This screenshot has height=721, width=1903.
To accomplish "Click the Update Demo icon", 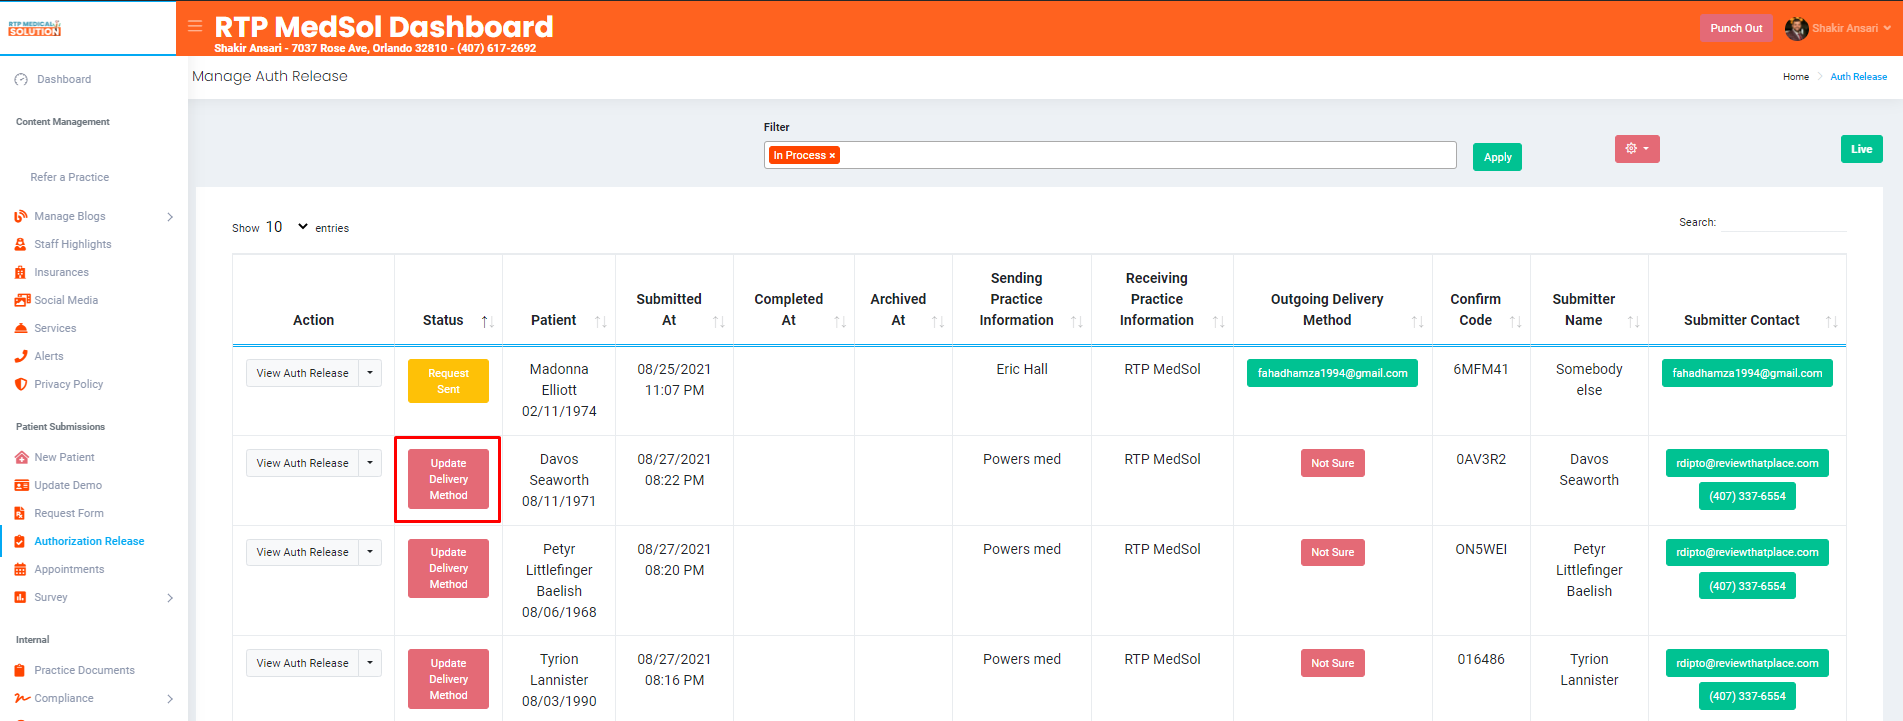I will click(x=22, y=485).
